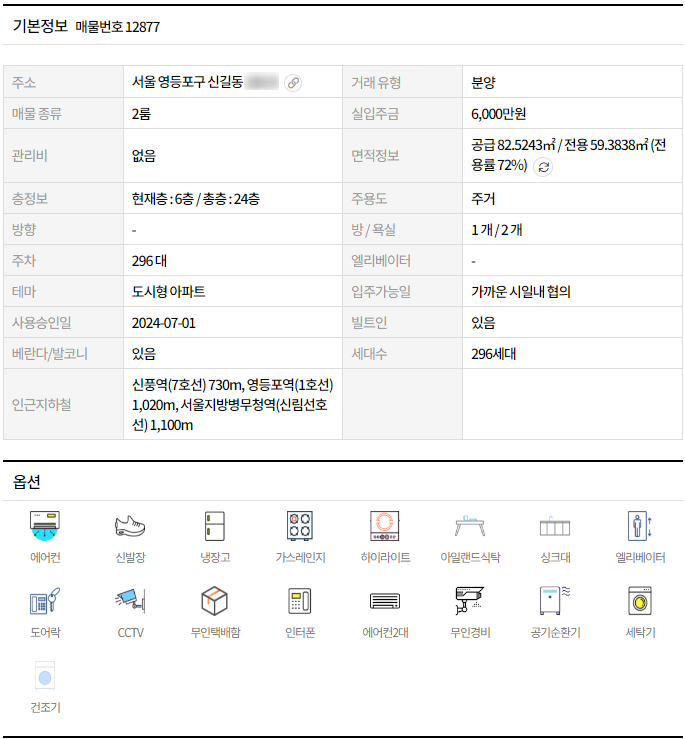Click the area unit conversion refresh icon

coord(543,167)
